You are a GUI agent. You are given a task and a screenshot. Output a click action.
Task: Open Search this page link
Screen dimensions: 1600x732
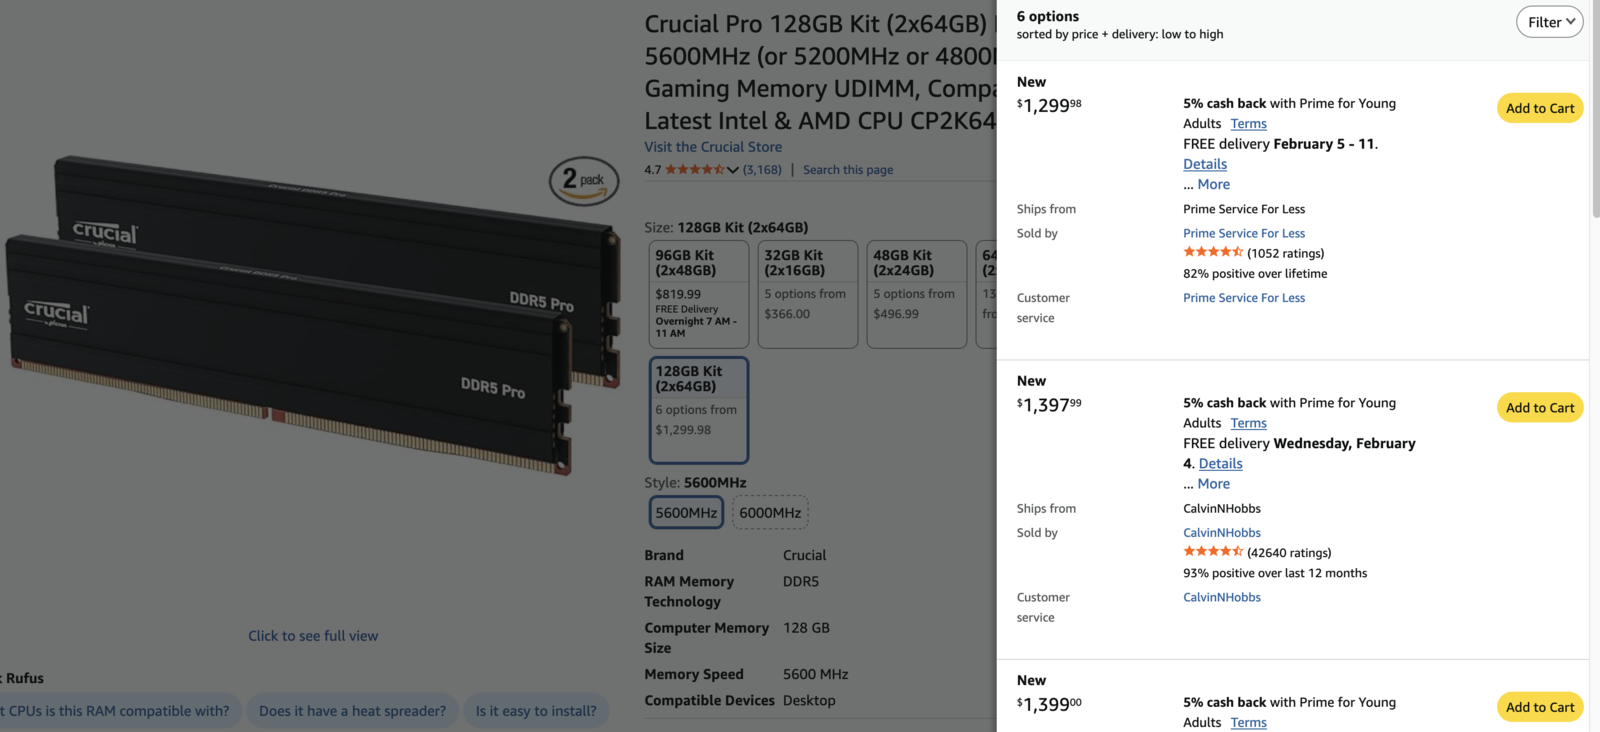pyautogui.click(x=848, y=170)
